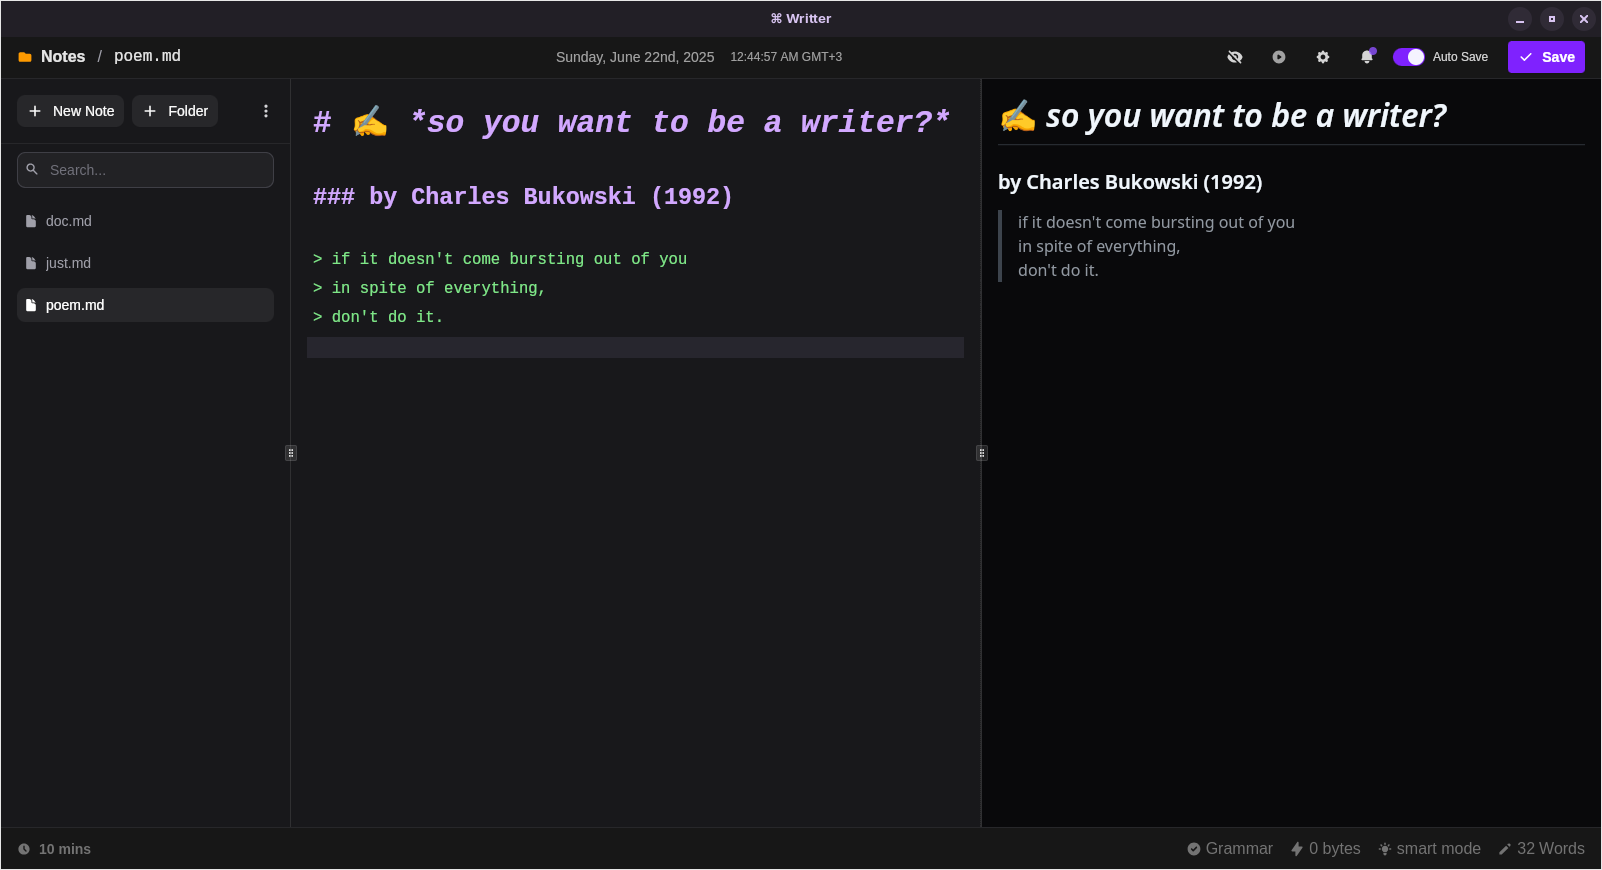The image size is (1602, 870).
Task: Click the Grammar check status item
Action: pos(1230,849)
